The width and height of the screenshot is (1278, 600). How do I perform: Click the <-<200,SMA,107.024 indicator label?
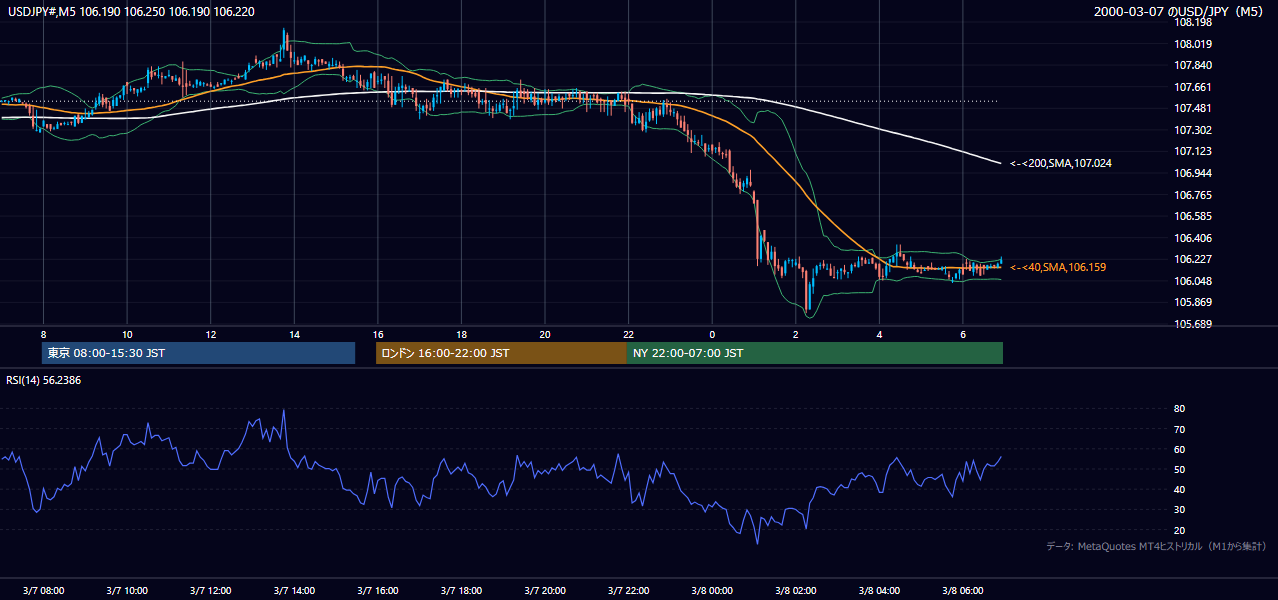coord(1061,163)
